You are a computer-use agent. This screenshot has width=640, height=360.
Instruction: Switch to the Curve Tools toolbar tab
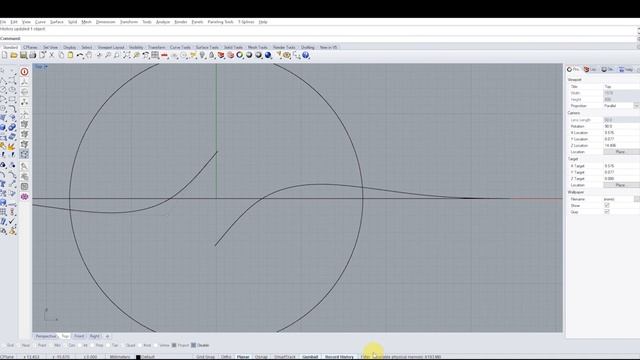[x=180, y=47]
